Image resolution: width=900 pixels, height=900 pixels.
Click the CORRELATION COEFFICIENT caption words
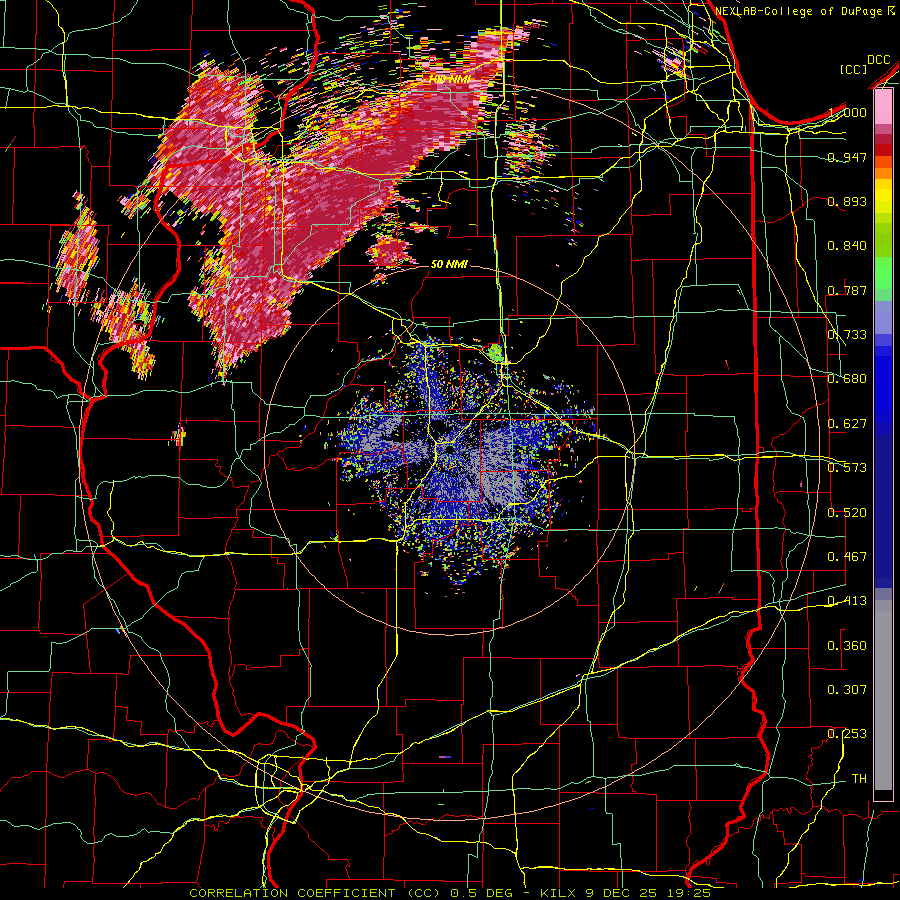[x=292, y=893]
